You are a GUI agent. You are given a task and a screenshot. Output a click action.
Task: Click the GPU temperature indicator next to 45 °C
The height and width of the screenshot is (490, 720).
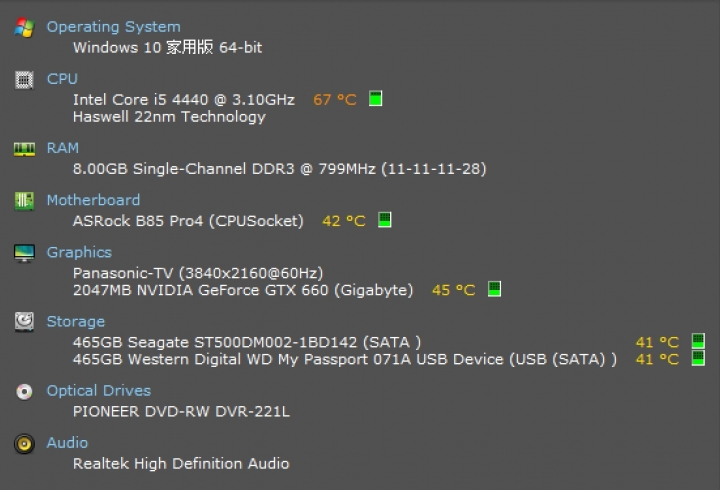(494, 289)
